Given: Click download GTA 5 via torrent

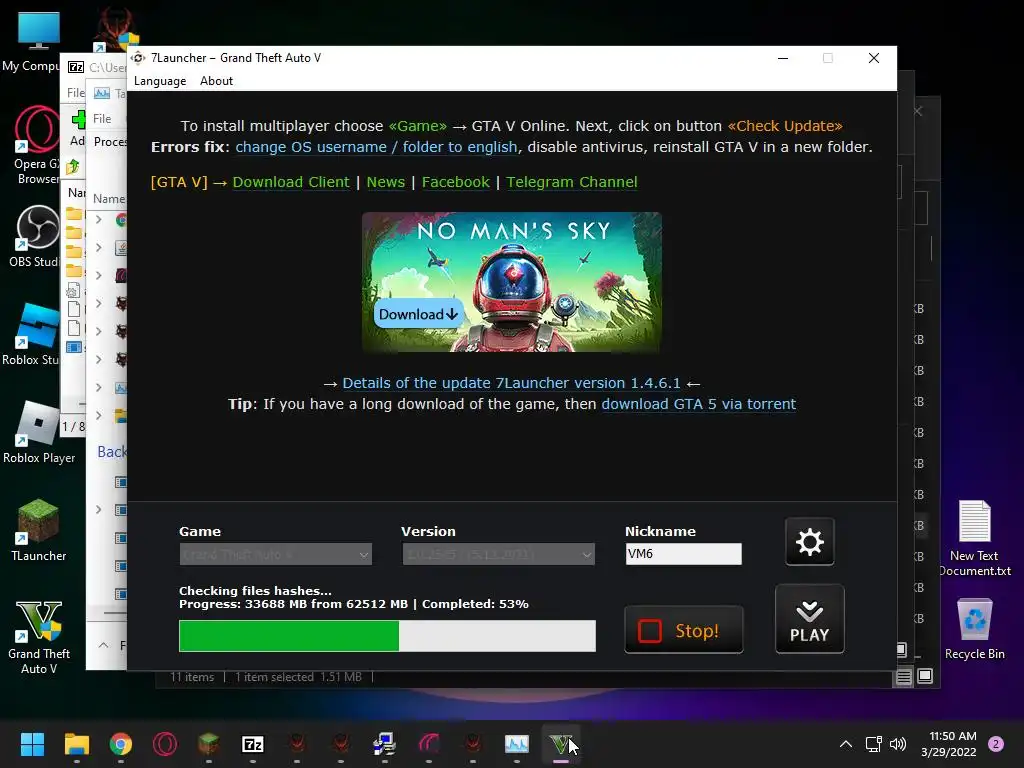Looking at the screenshot, I should coord(698,404).
